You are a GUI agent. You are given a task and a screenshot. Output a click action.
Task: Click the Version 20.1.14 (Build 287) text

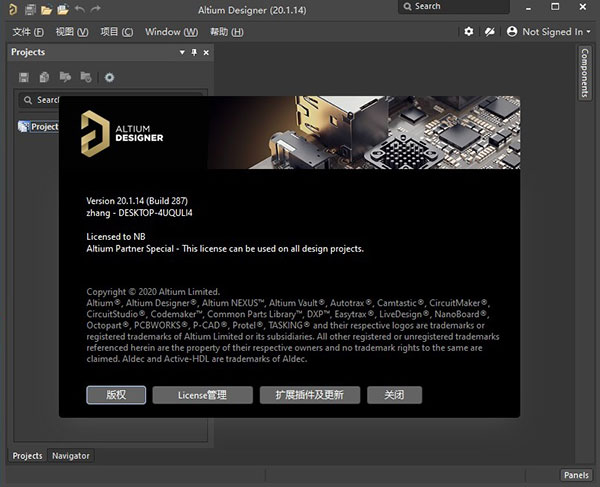137,201
